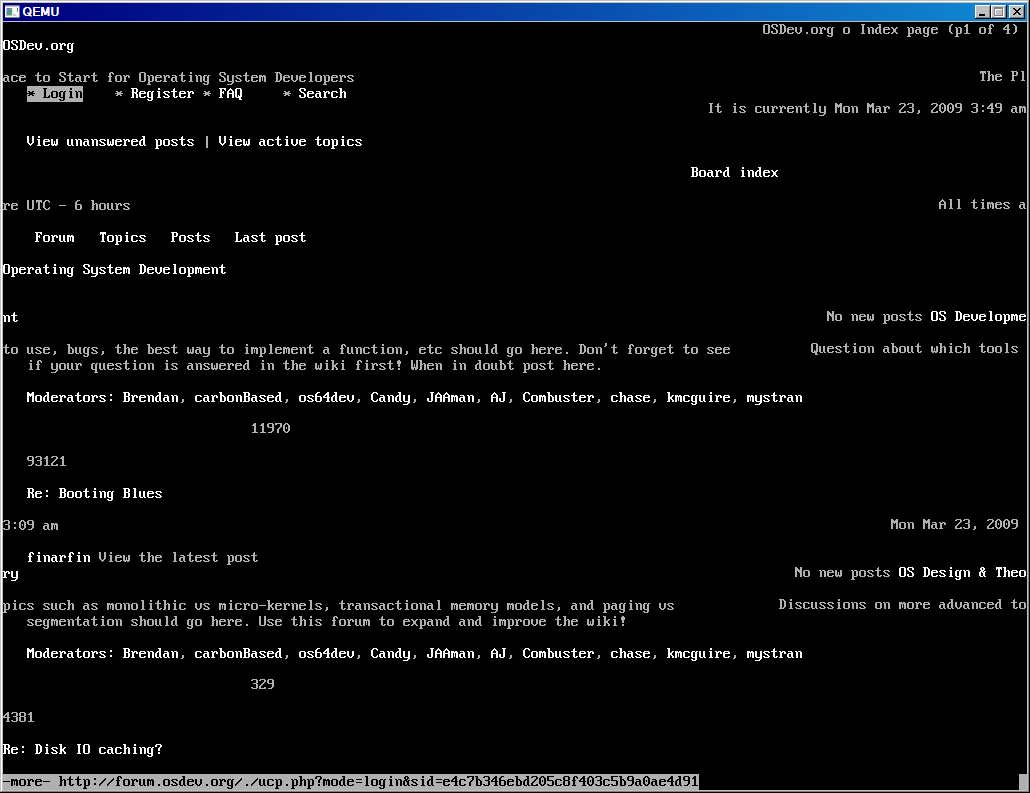Open the 'Operating System Development' category
The image size is (1030, 793).
(x=114, y=269)
